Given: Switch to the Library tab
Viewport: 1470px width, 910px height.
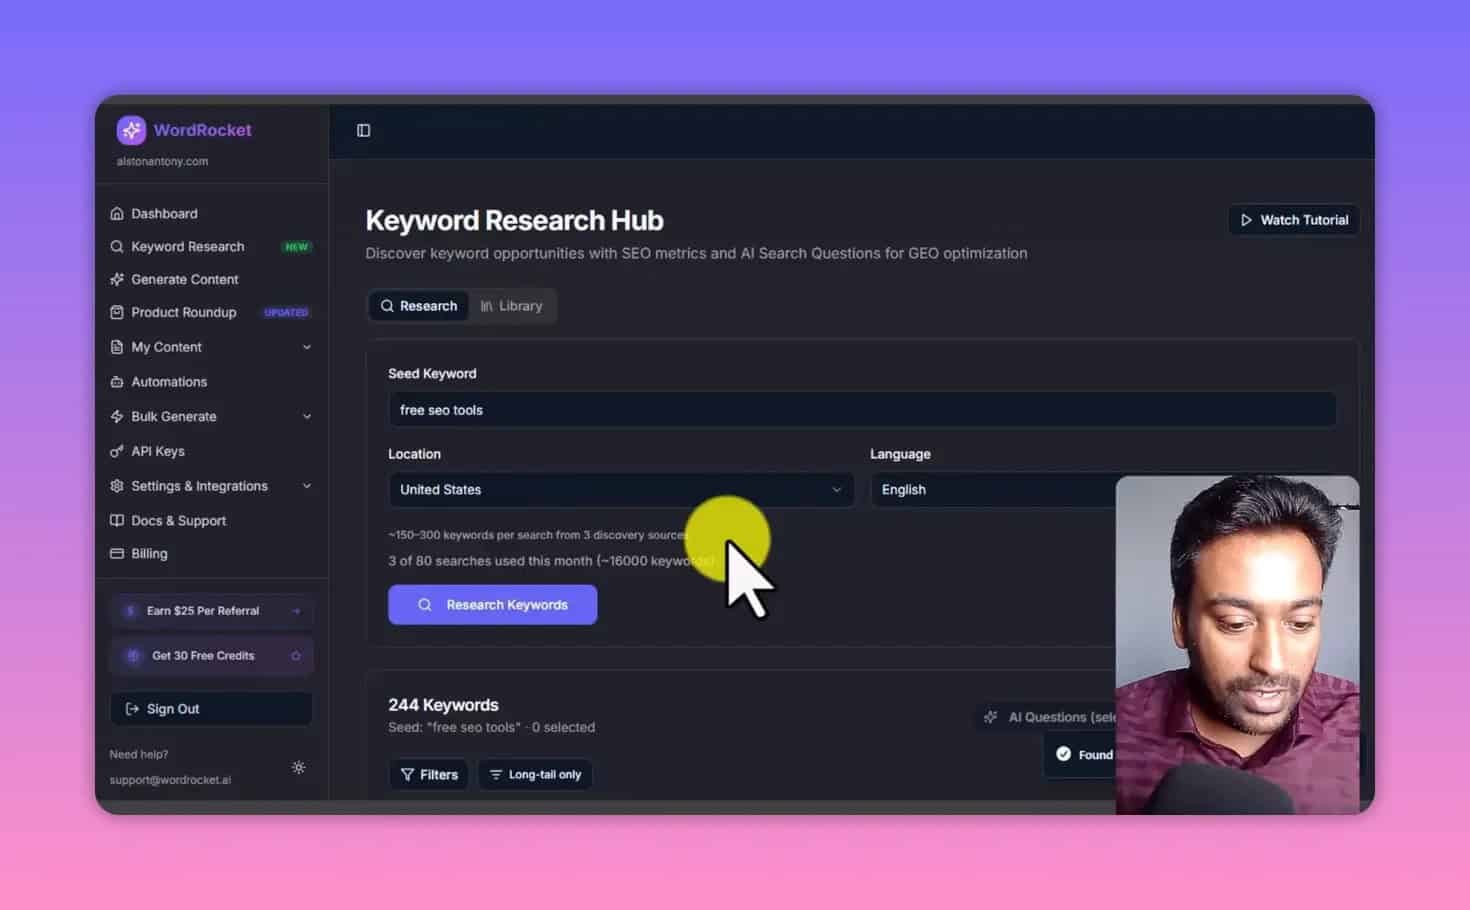Looking at the screenshot, I should (x=512, y=305).
